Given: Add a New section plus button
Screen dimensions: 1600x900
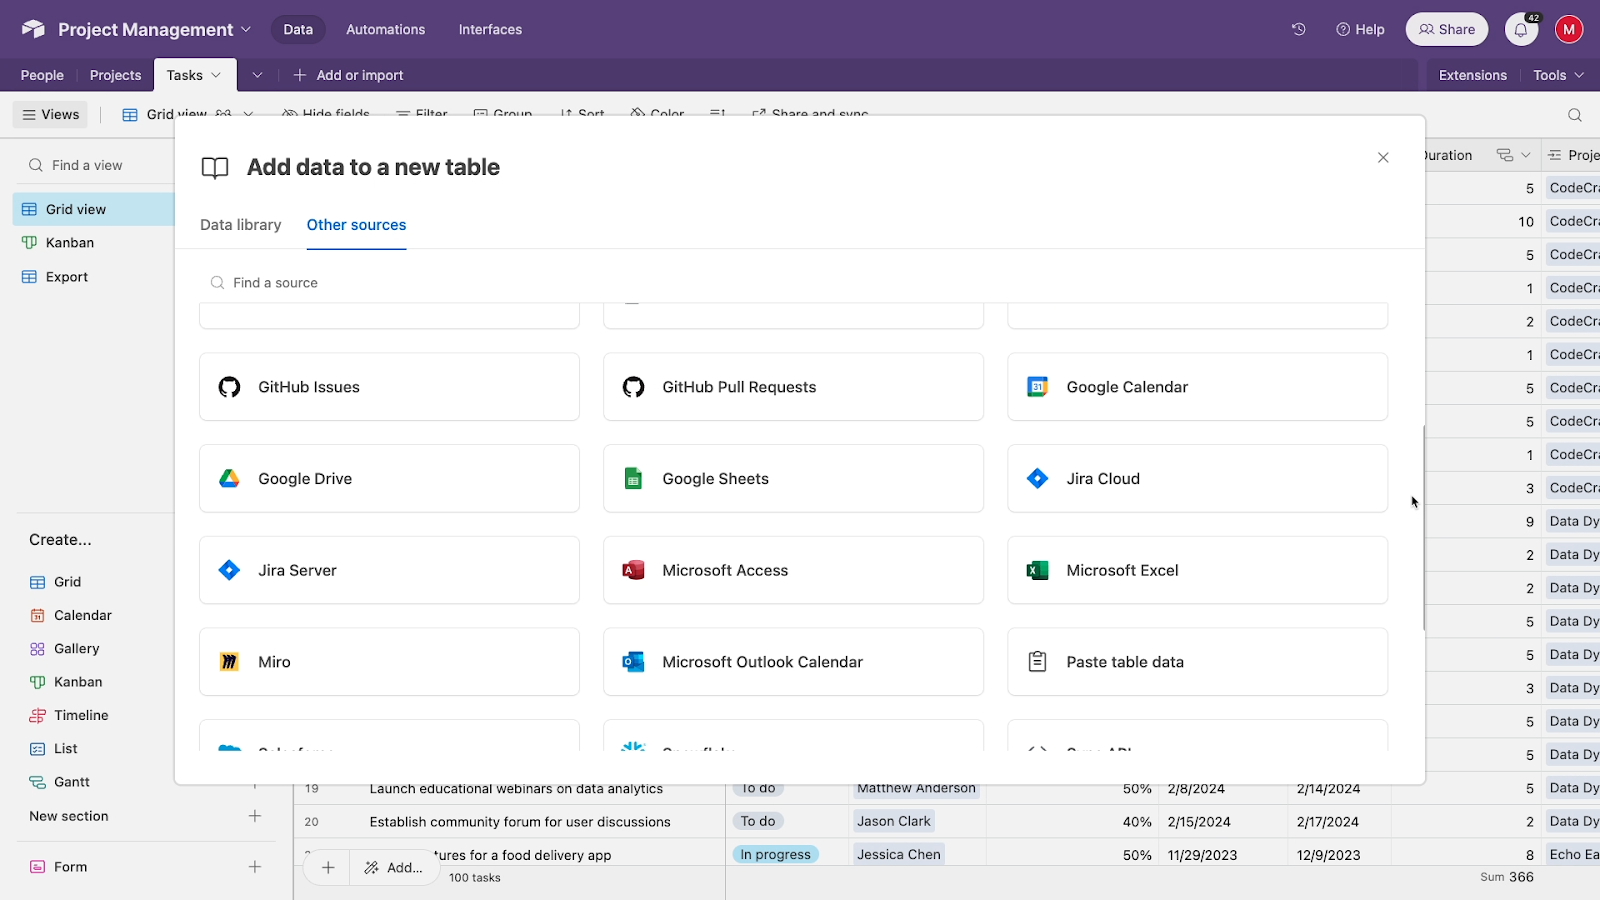Looking at the screenshot, I should point(255,816).
